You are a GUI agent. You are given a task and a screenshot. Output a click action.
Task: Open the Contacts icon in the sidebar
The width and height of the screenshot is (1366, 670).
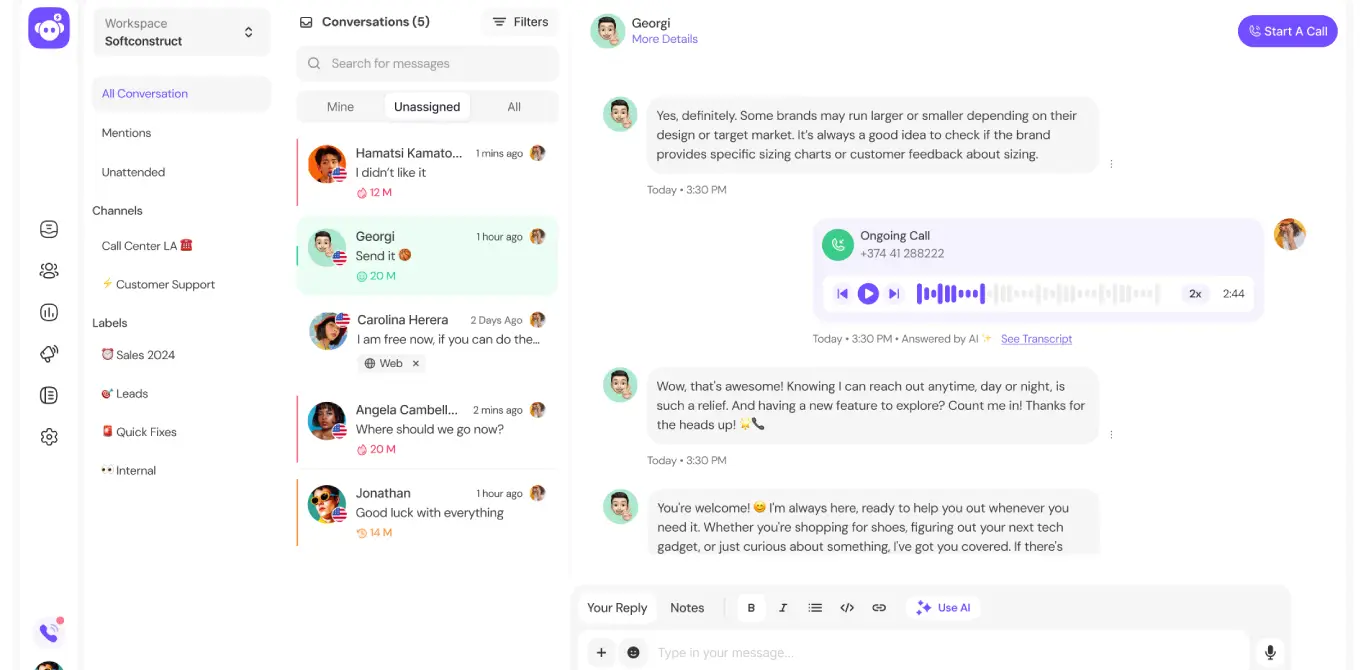click(x=48, y=270)
